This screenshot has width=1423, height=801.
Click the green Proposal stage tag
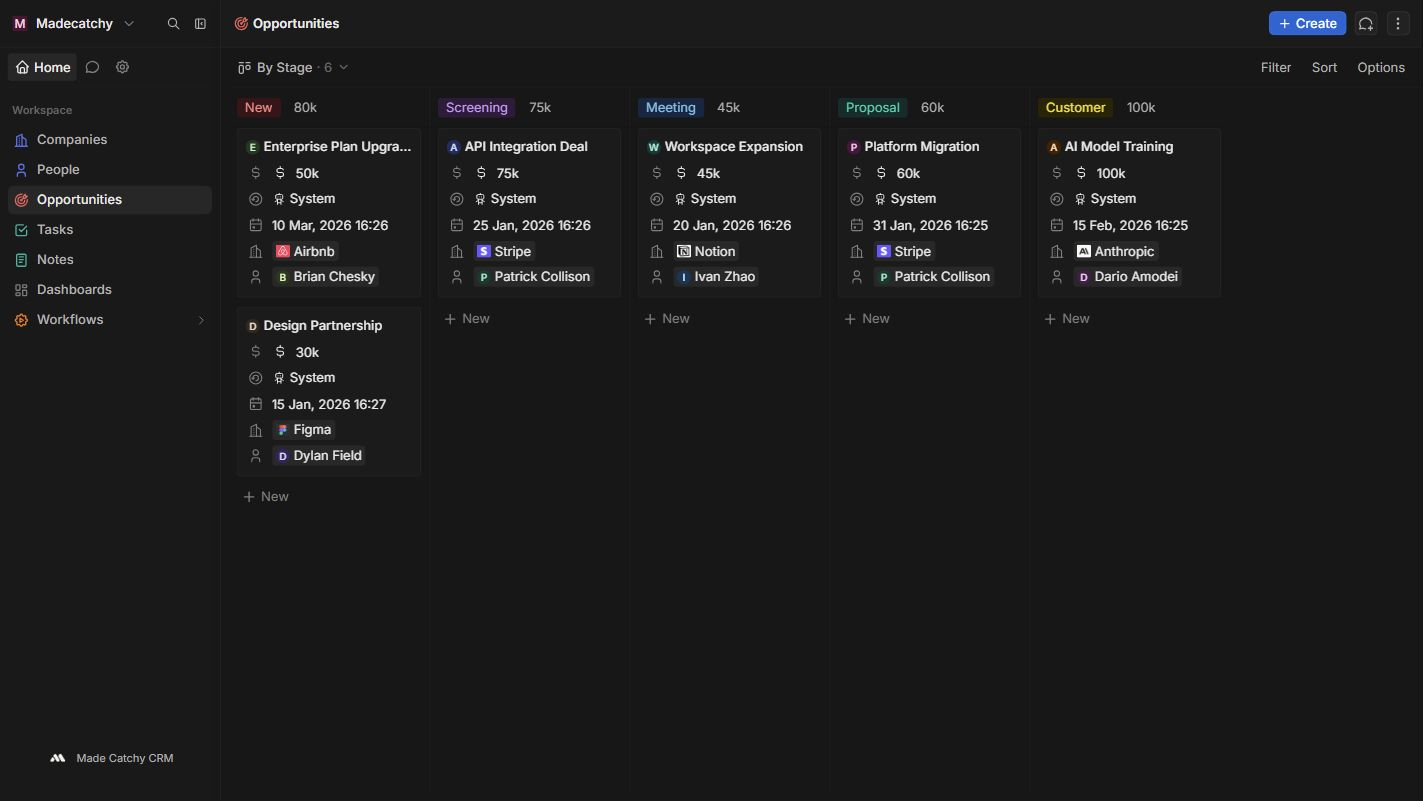(x=872, y=107)
